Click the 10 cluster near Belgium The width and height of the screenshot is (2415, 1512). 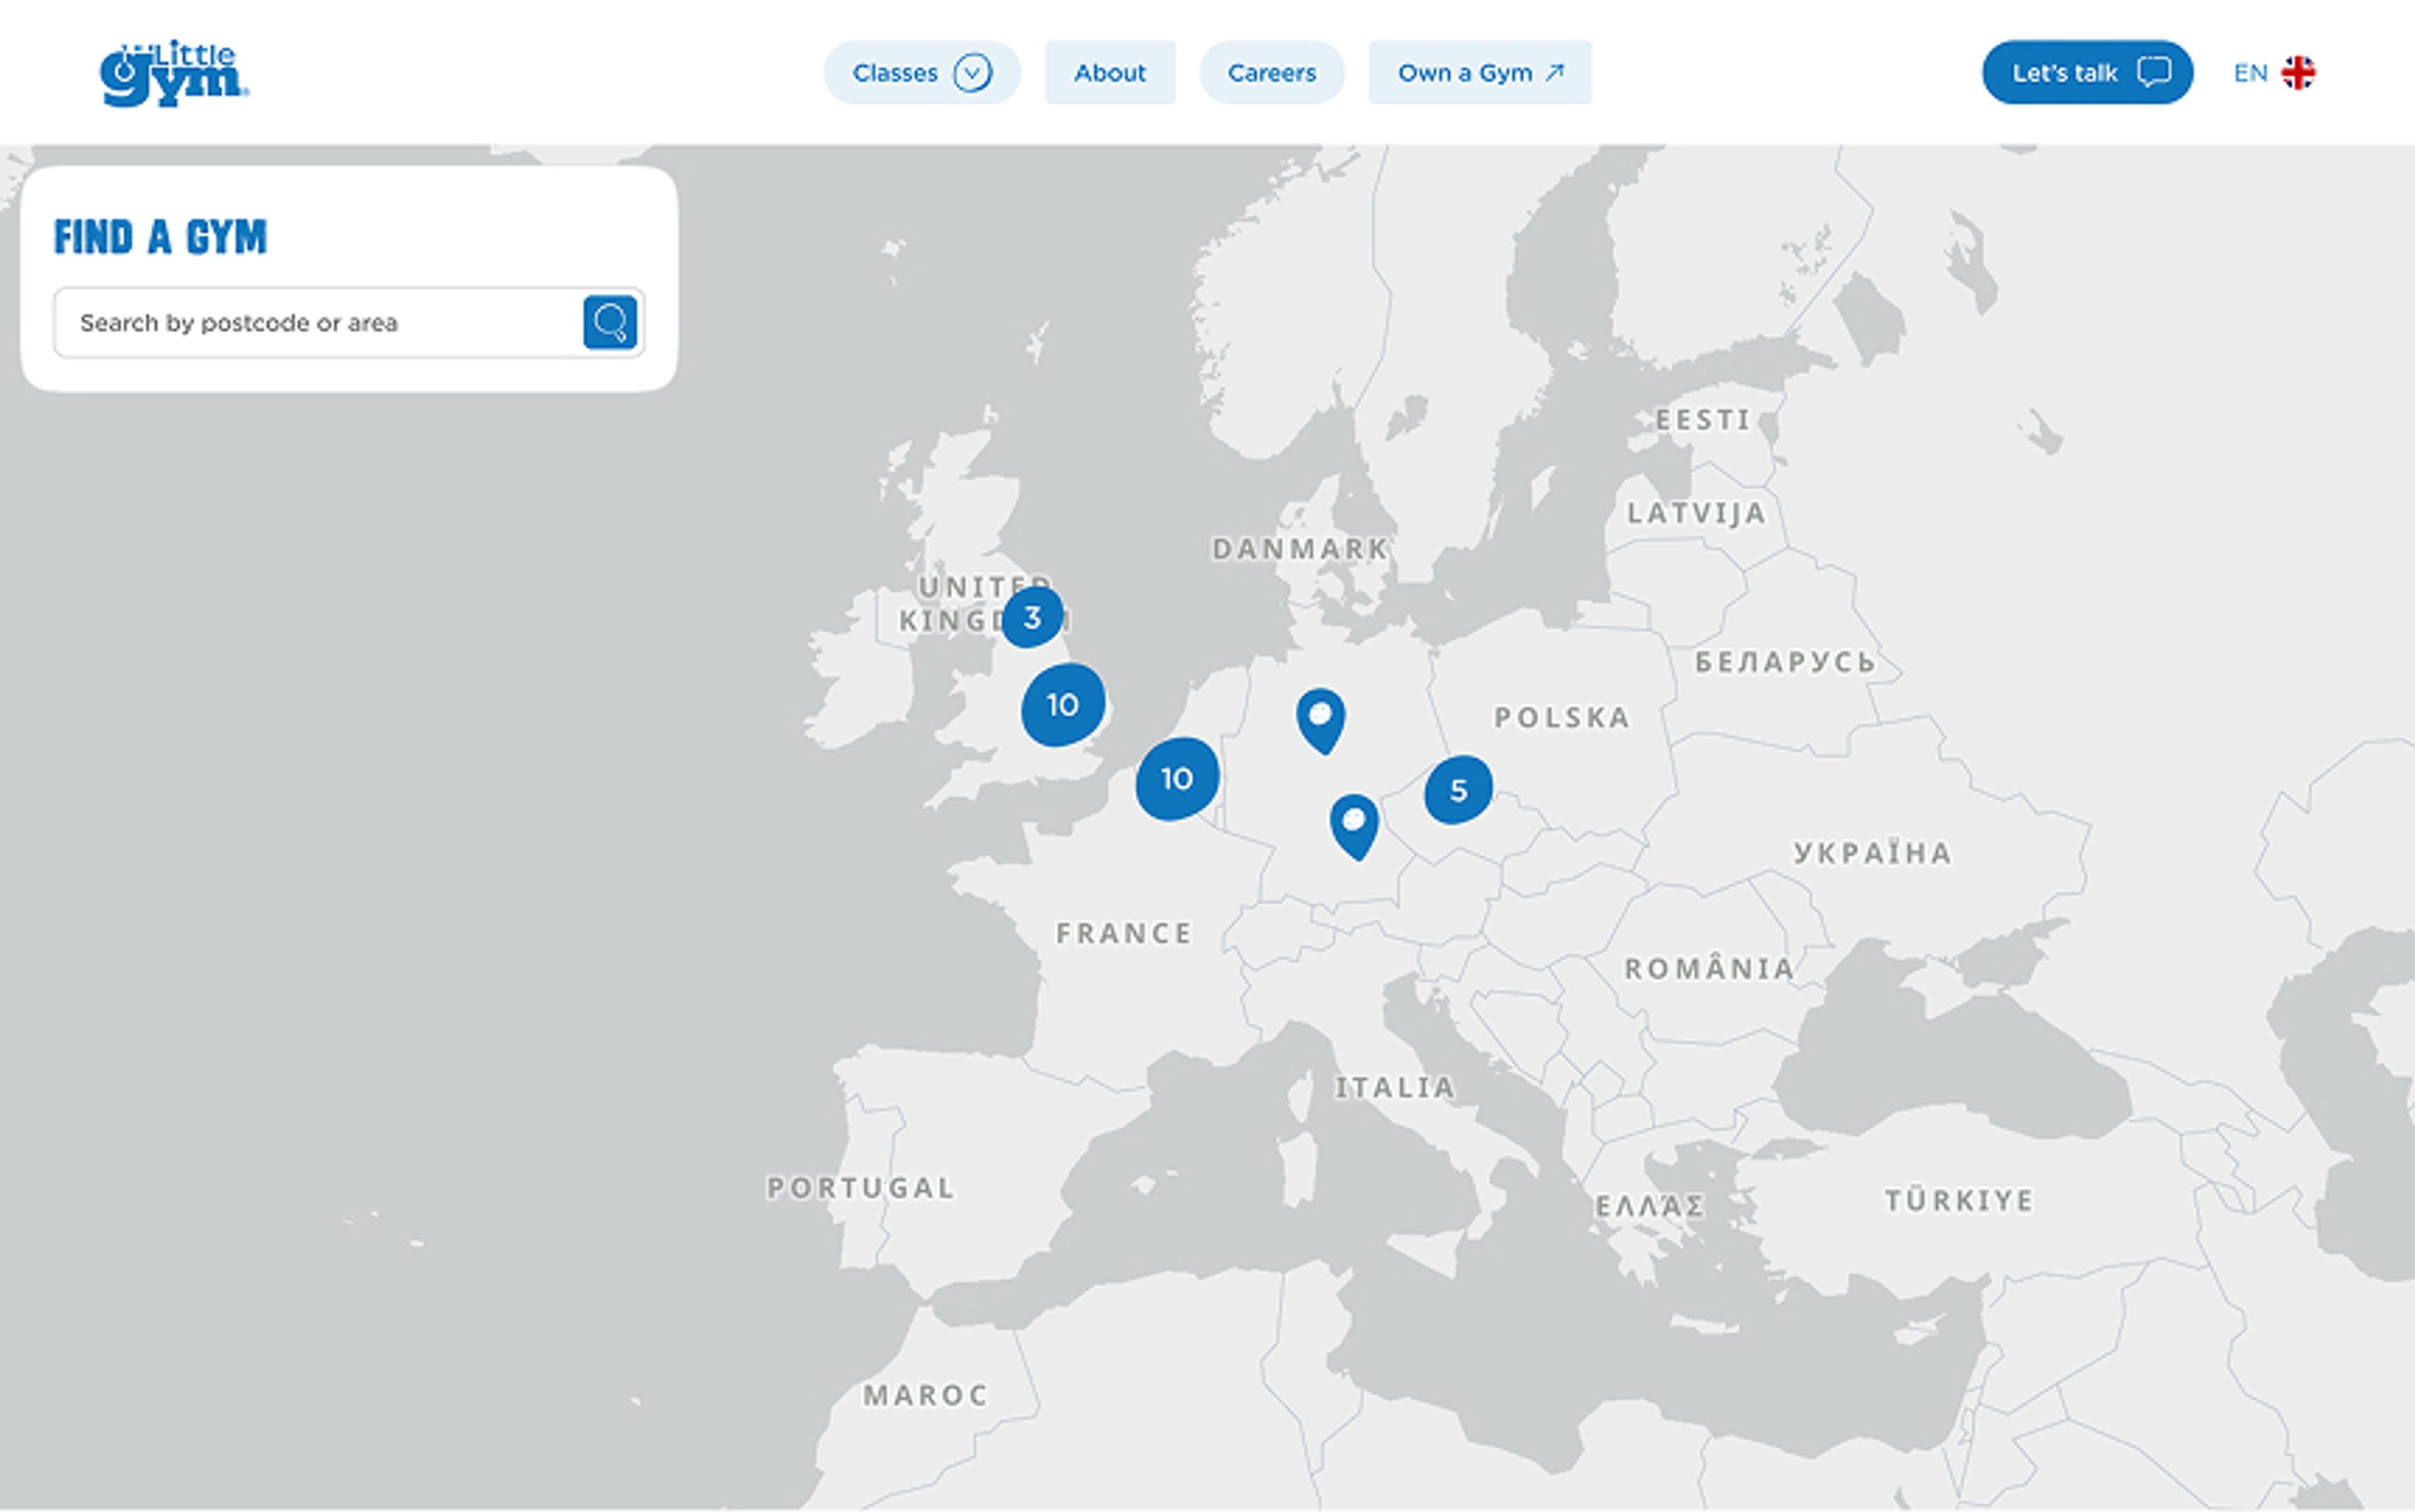click(1177, 779)
